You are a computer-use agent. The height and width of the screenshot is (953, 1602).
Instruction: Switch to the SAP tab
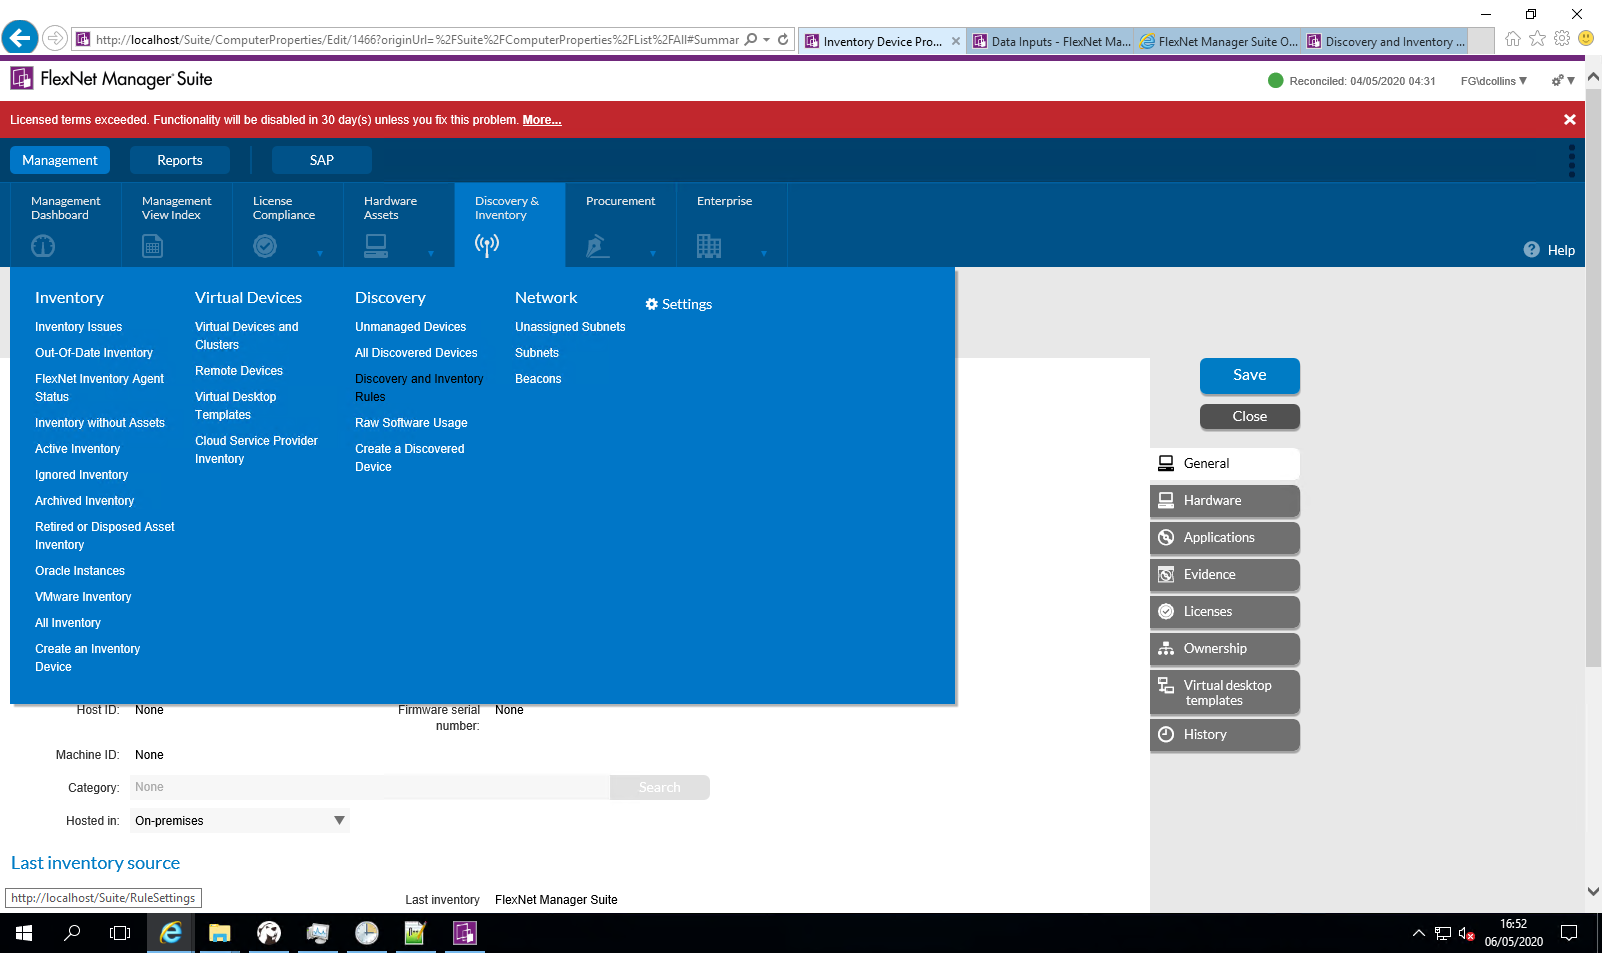click(x=322, y=160)
